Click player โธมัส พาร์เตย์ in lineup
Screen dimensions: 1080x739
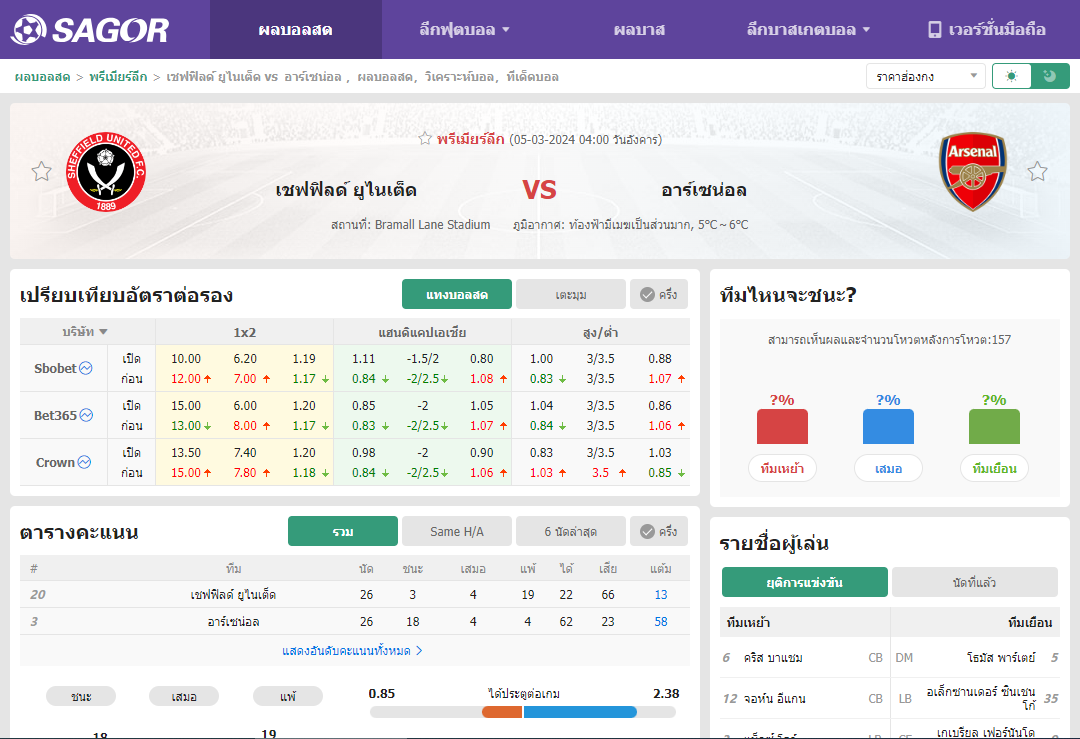click(x=1001, y=658)
